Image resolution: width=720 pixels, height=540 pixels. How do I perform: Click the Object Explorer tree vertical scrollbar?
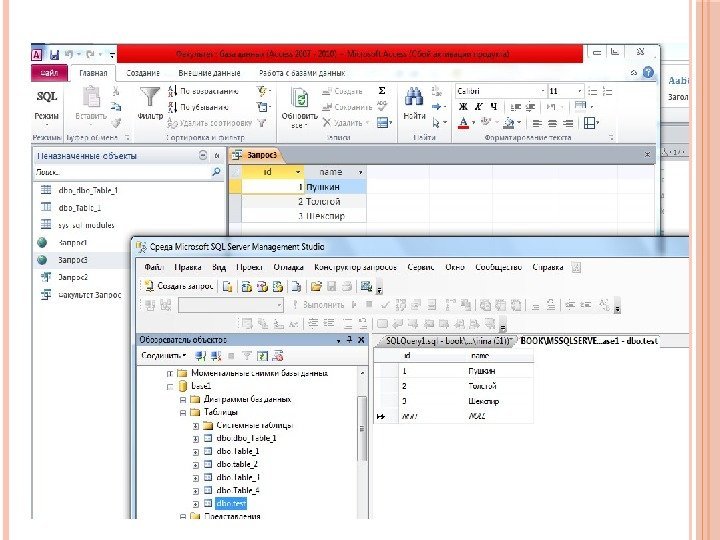tap(362, 430)
